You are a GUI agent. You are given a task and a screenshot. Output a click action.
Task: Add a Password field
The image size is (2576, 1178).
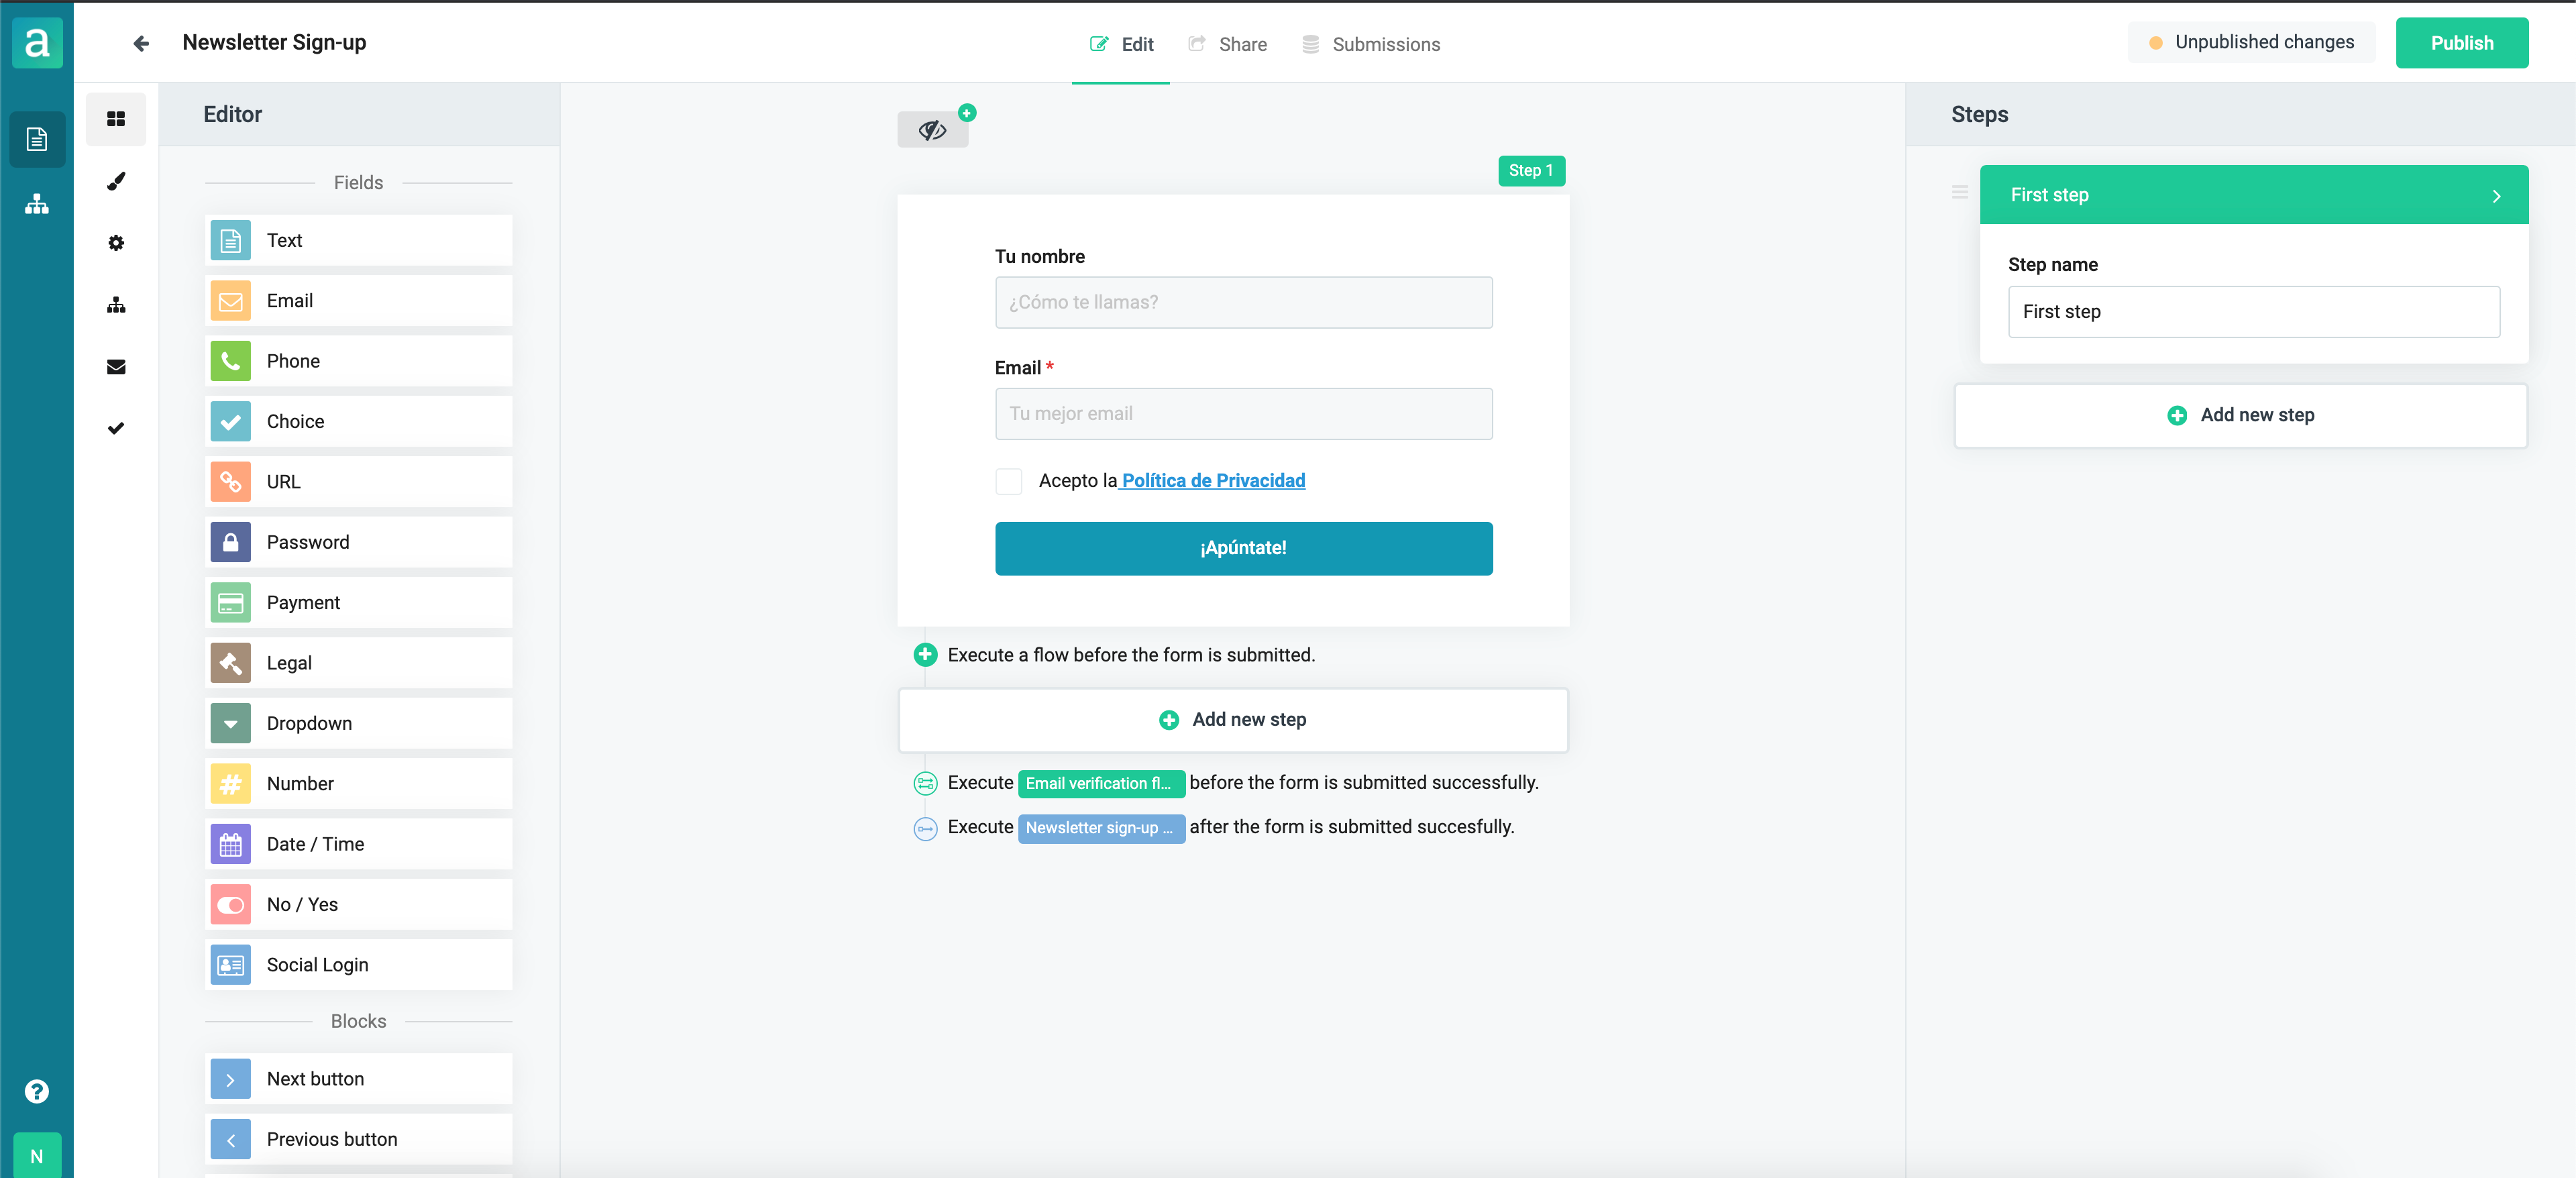[359, 542]
